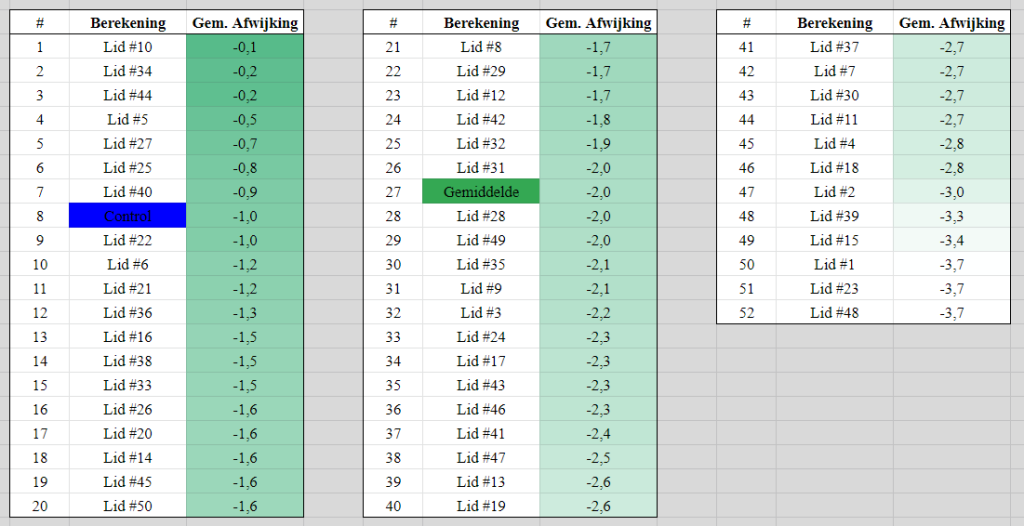Select the Lid #50 cell
The image size is (1024, 526).
127,506
